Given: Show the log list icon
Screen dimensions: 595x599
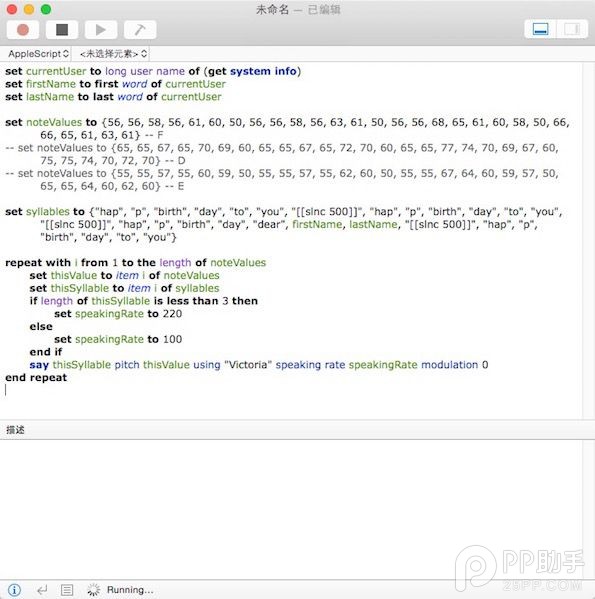Looking at the screenshot, I should point(67,590).
